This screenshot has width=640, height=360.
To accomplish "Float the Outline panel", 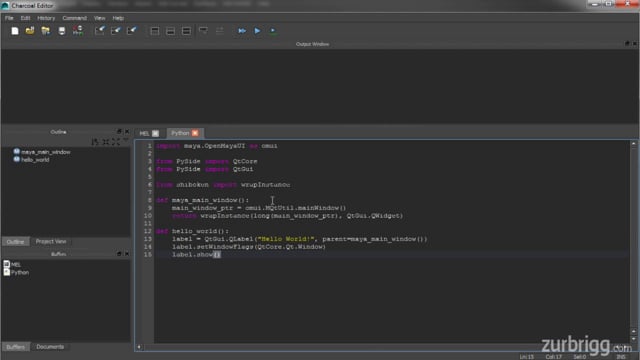I will click(119, 131).
